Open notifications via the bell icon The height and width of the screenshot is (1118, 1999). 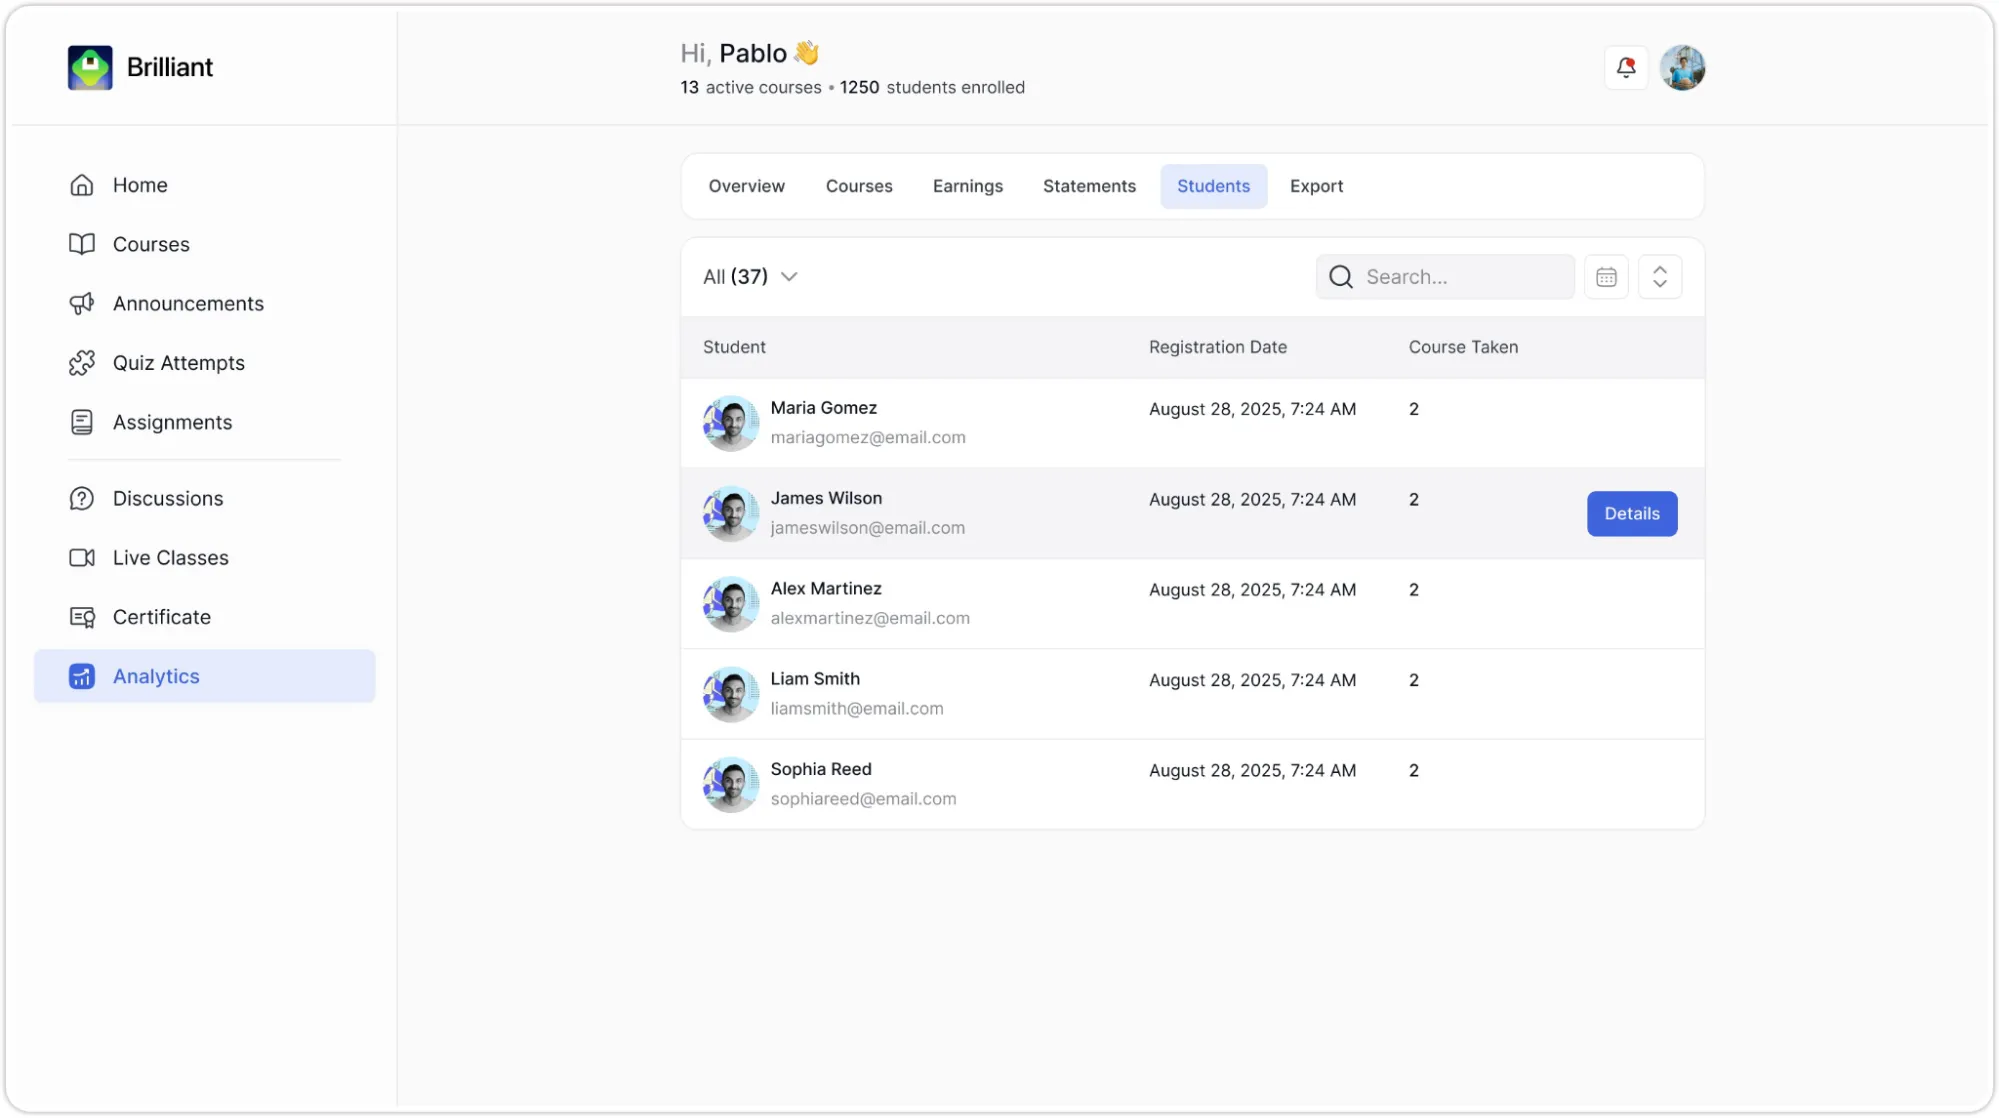pos(1626,68)
